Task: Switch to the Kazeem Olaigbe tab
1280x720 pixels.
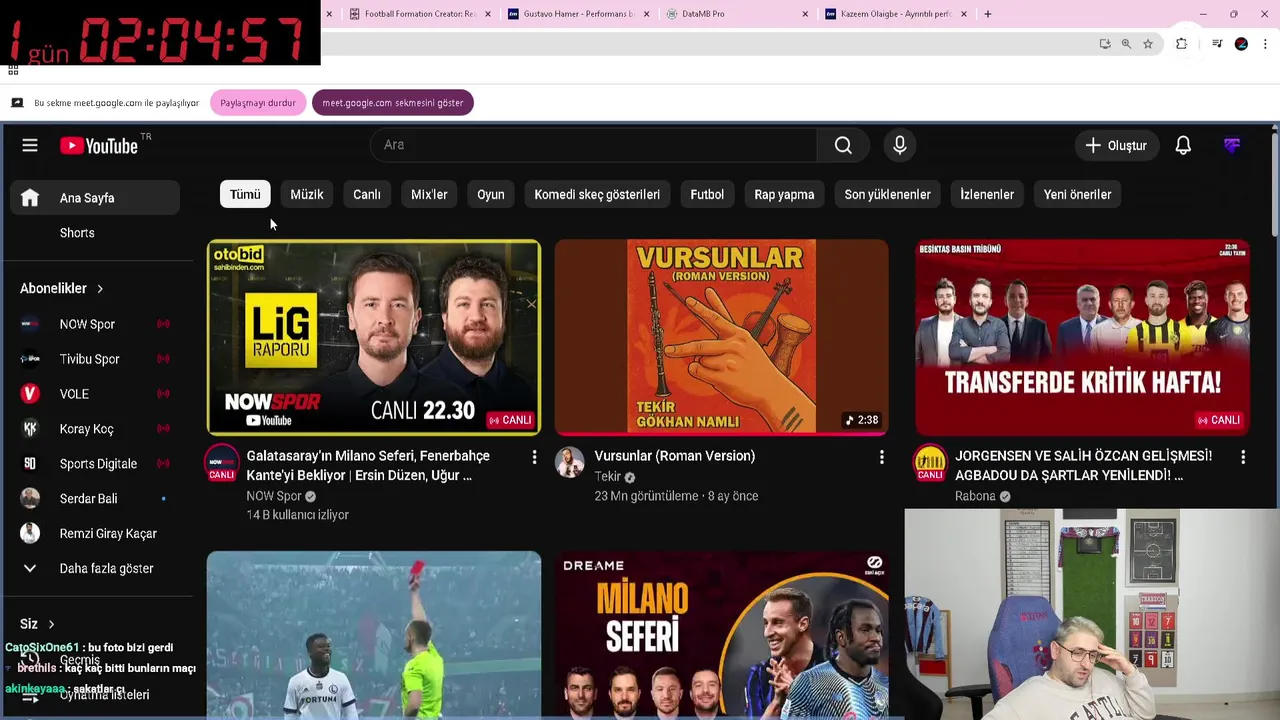Action: click(x=895, y=14)
